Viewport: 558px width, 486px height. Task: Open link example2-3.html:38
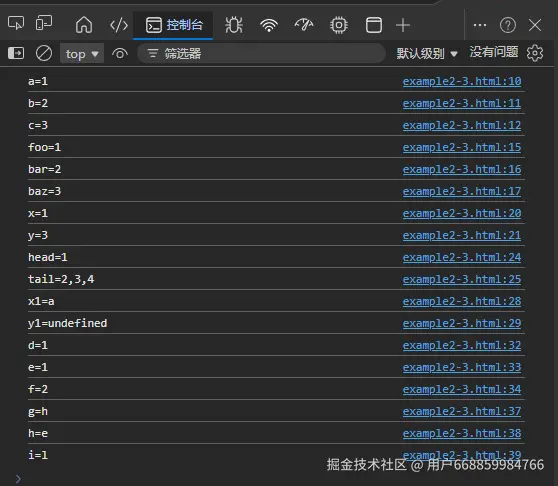(462, 433)
